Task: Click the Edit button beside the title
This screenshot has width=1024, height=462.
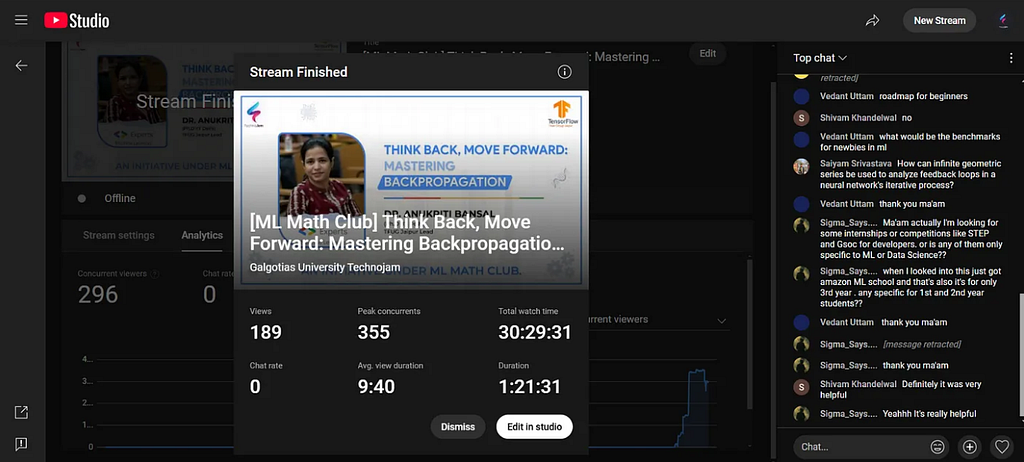Action: point(708,54)
